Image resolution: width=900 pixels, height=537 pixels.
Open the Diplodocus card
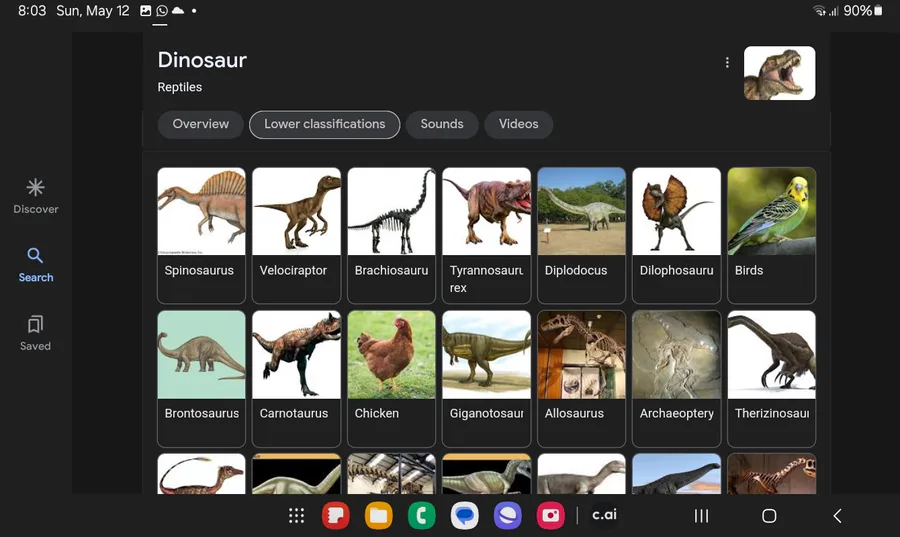pos(581,235)
